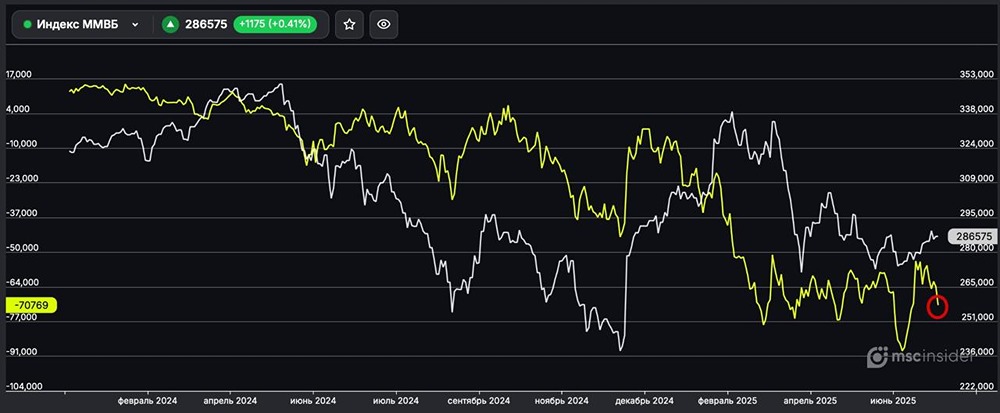Click the green up-triangle trend icon
The height and width of the screenshot is (413, 1000).
170,25
